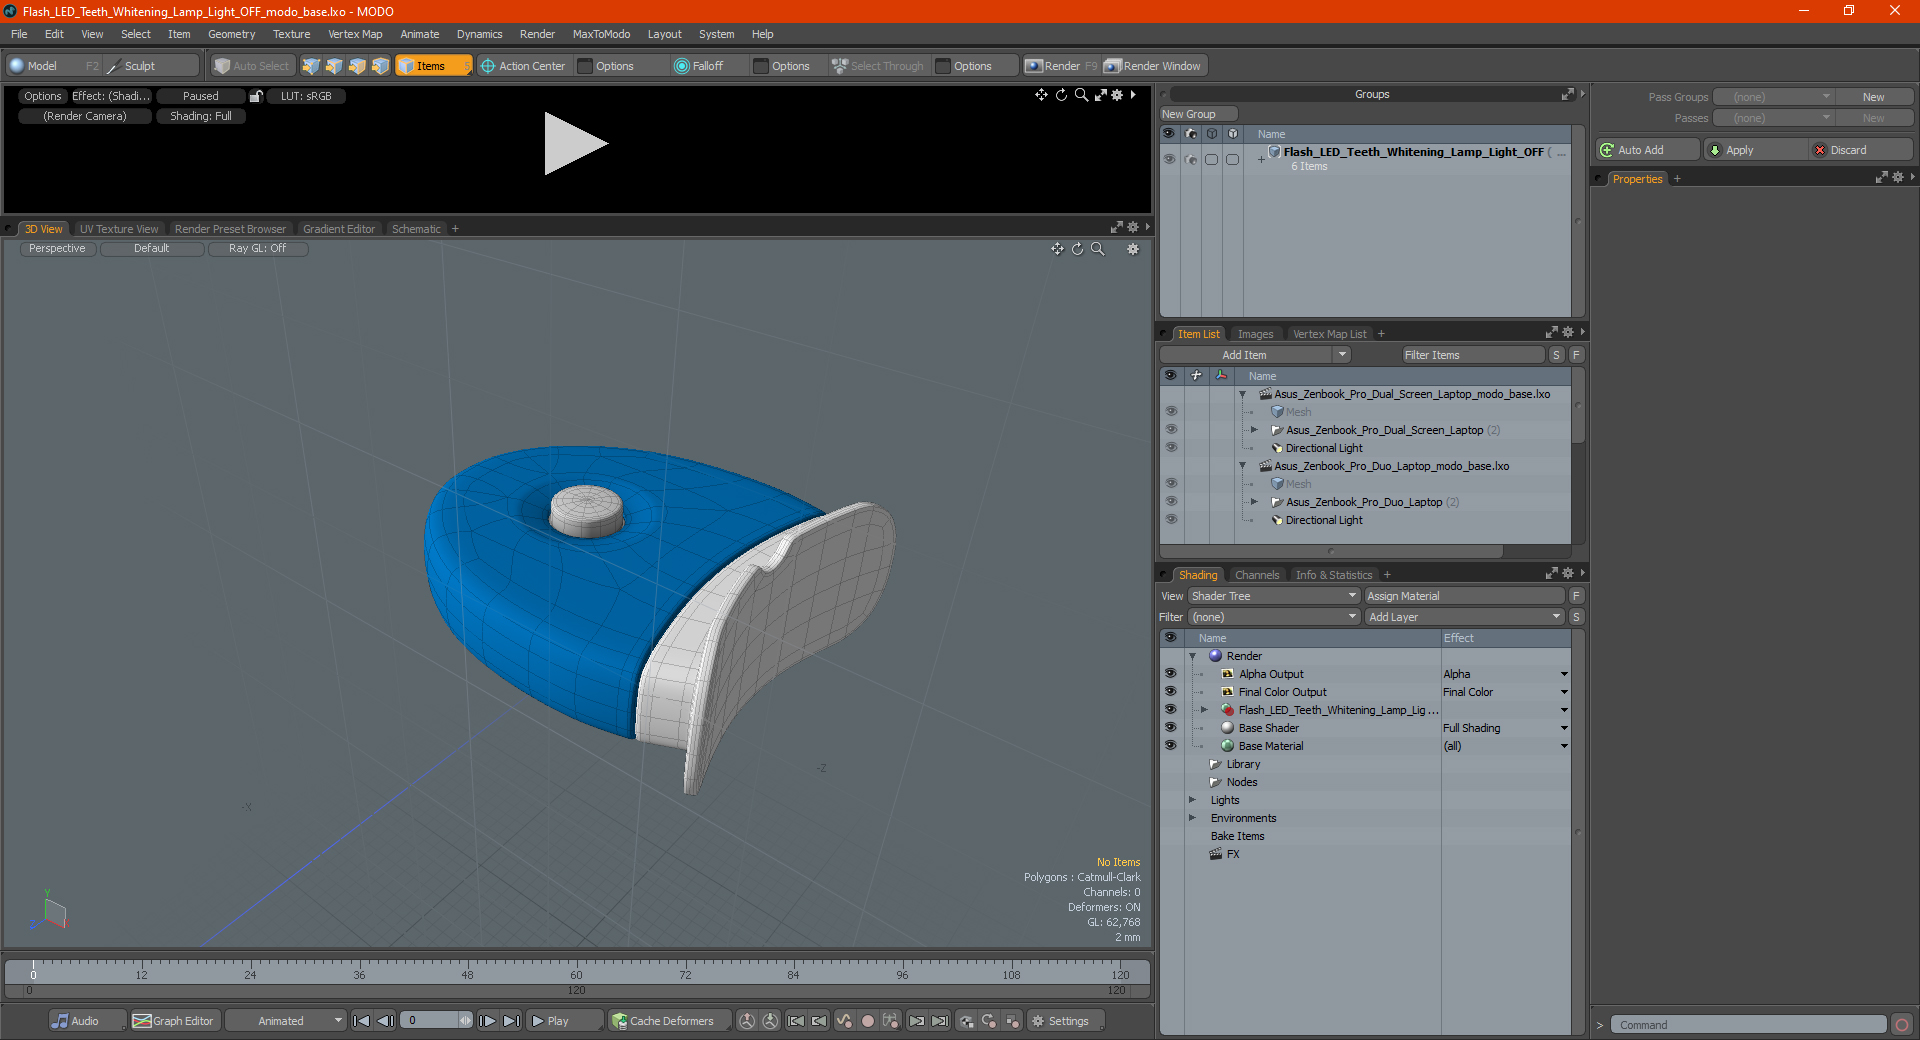Screen dimensions: 1920x1040
Task: Click the Render button
Action: [x=1061, y=66]
